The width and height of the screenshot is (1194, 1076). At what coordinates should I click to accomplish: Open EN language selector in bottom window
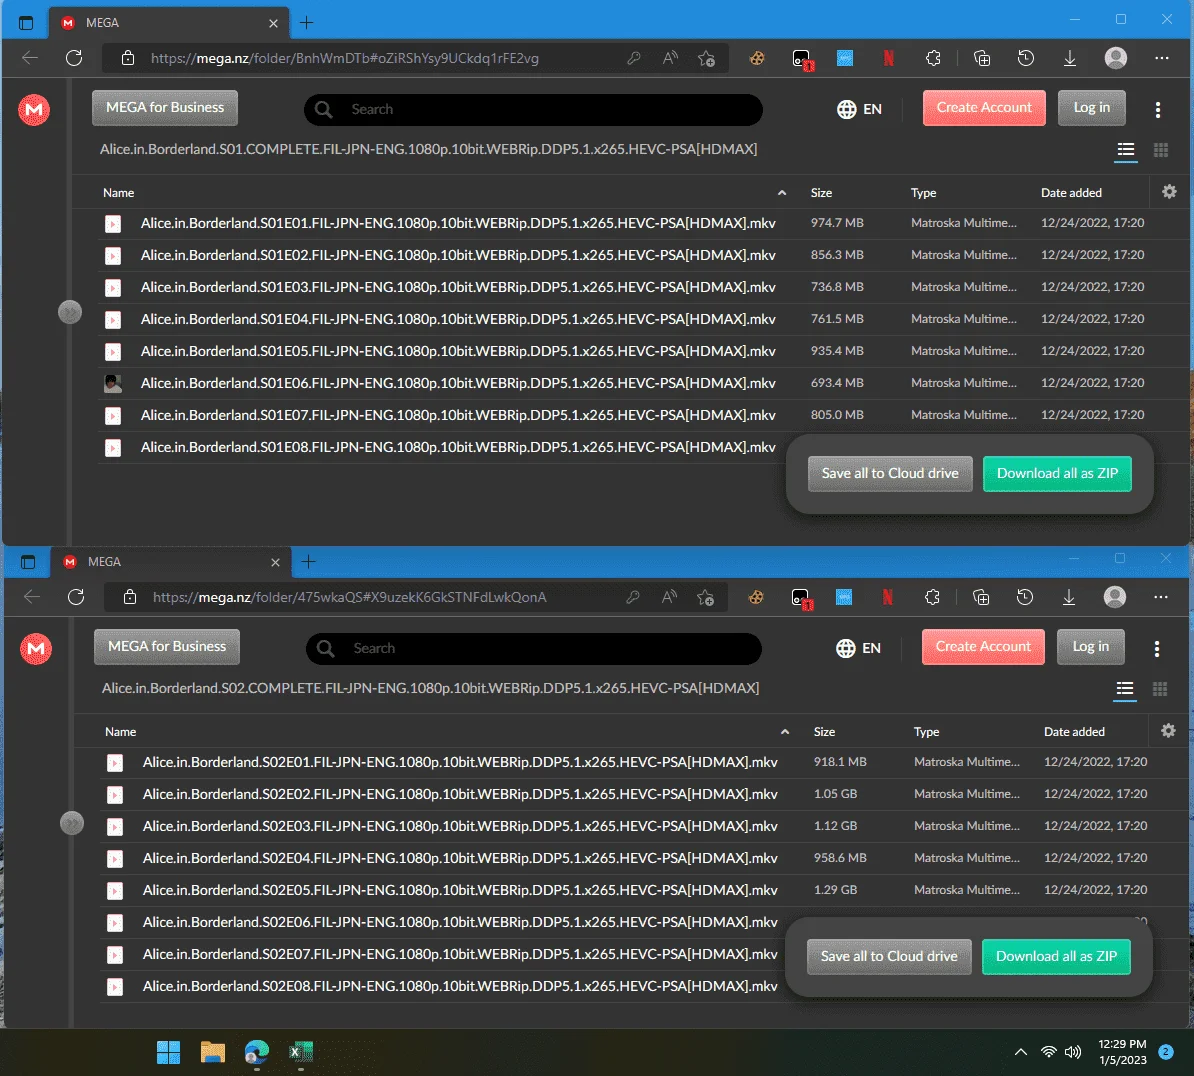pos(858,648)
